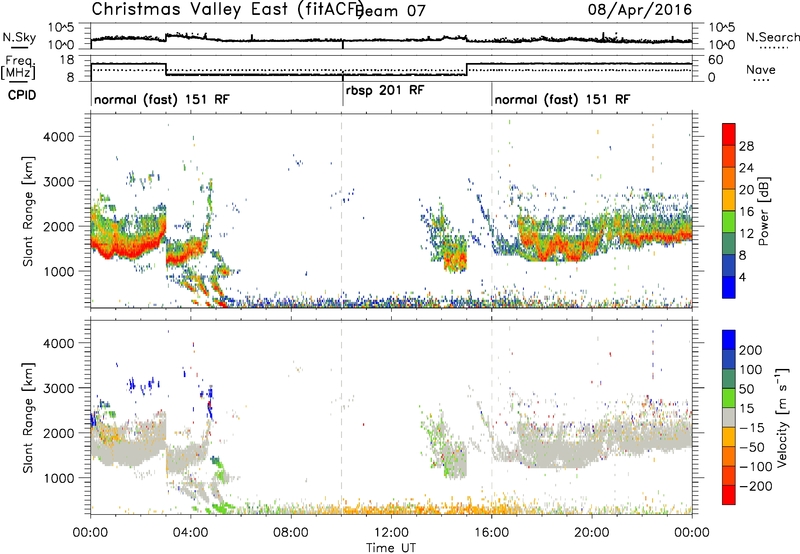Select the 04:00 time tick label
This screenshot has height=554, width=800.
coord(191,533)
